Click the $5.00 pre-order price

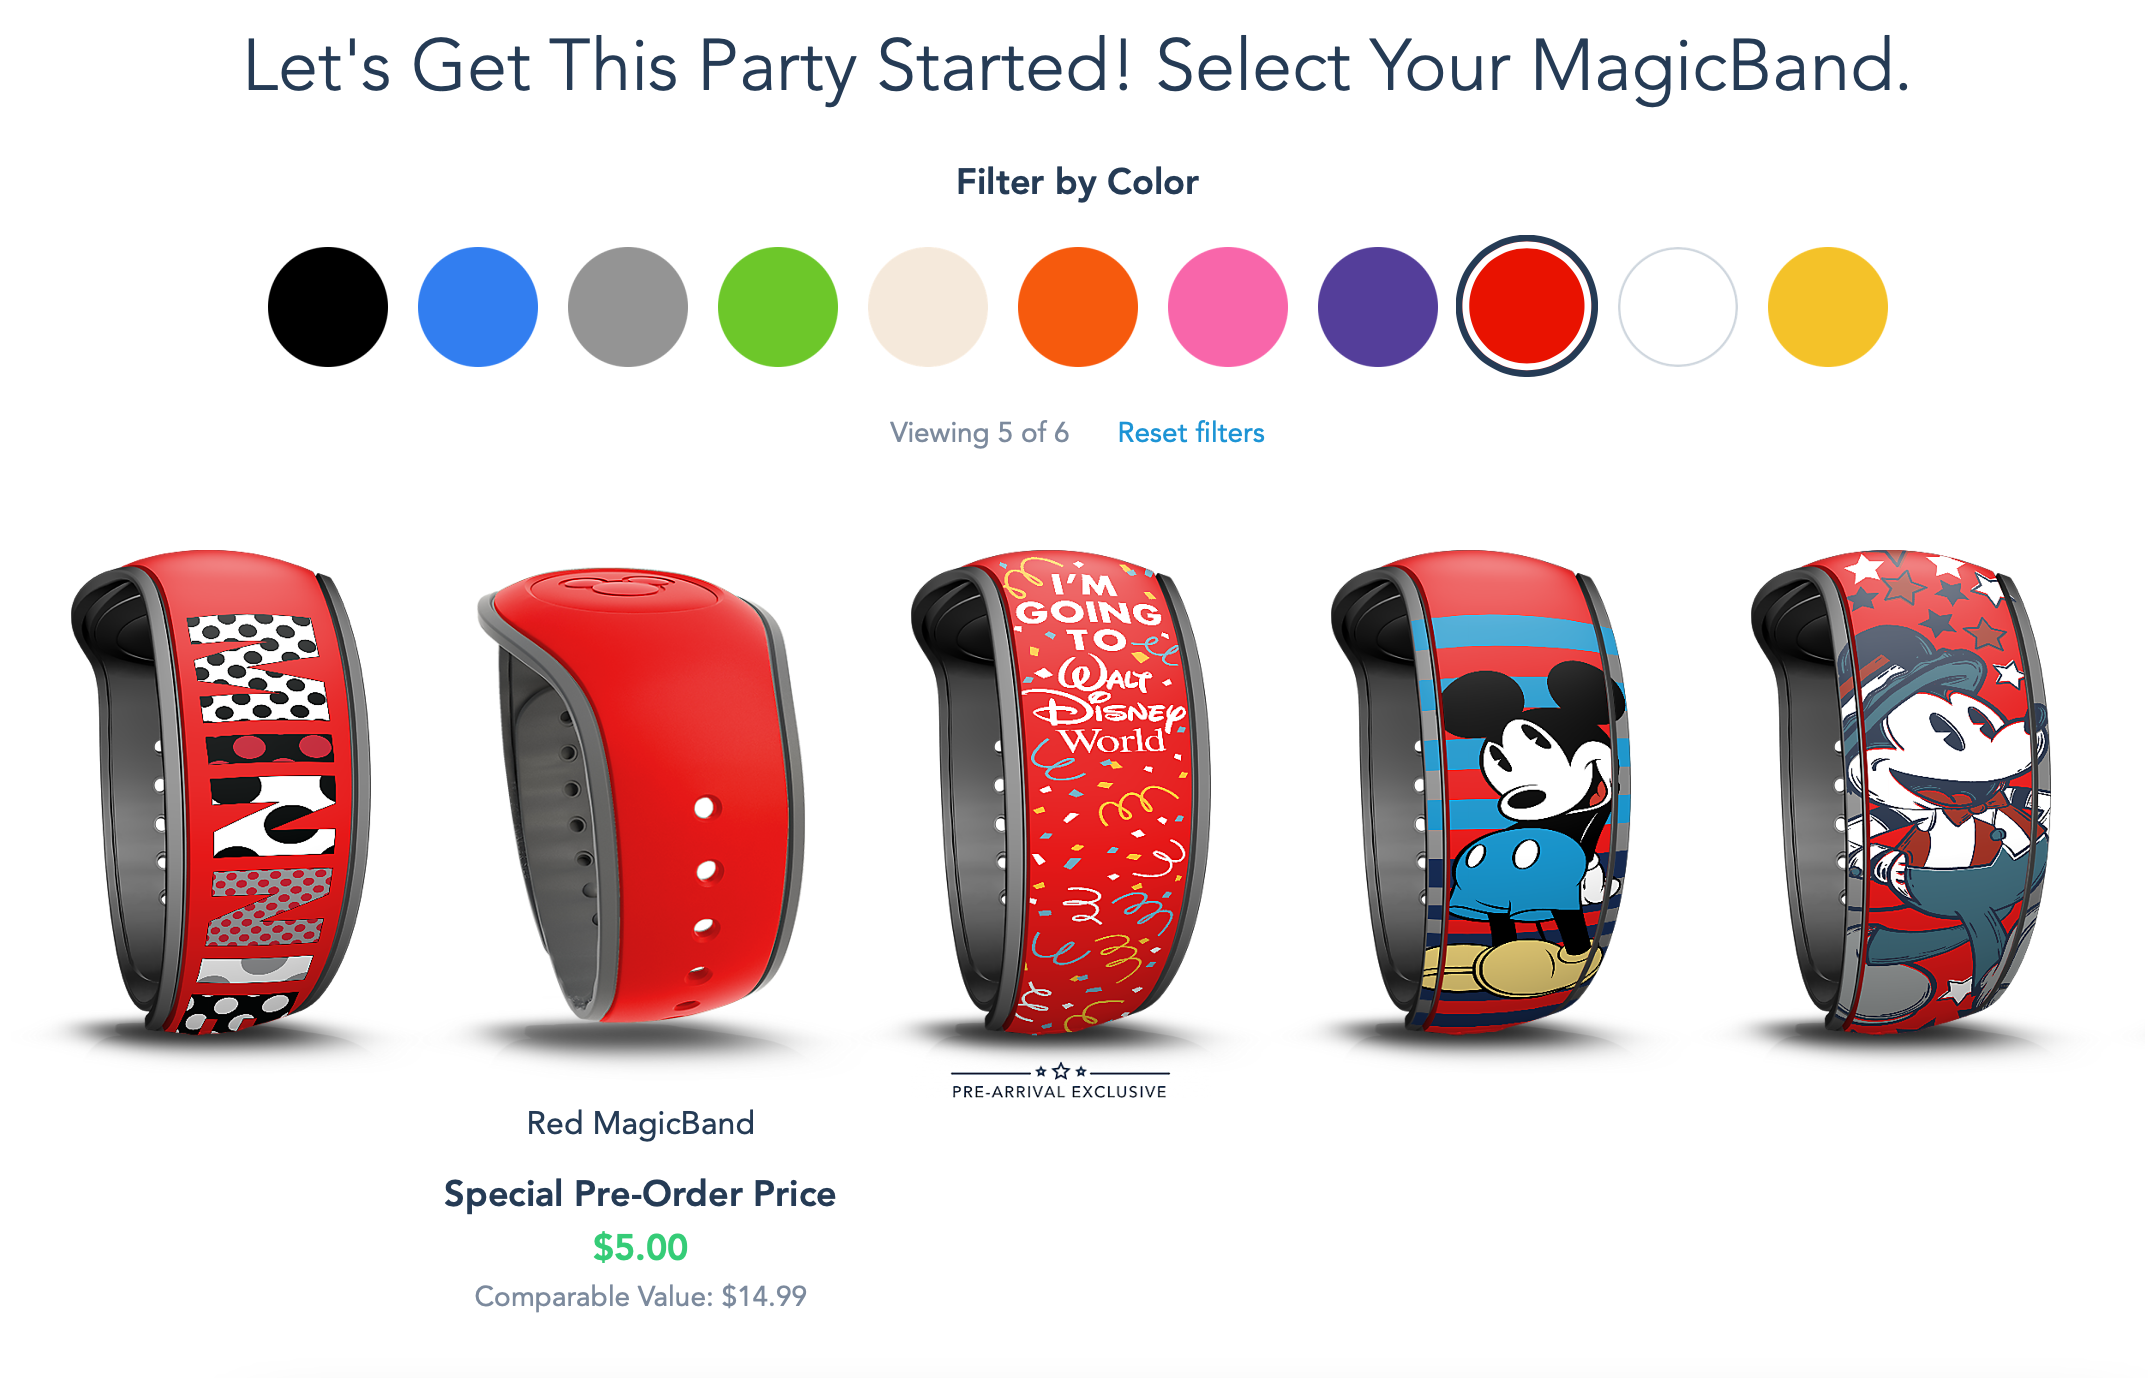pos(640,1247)
